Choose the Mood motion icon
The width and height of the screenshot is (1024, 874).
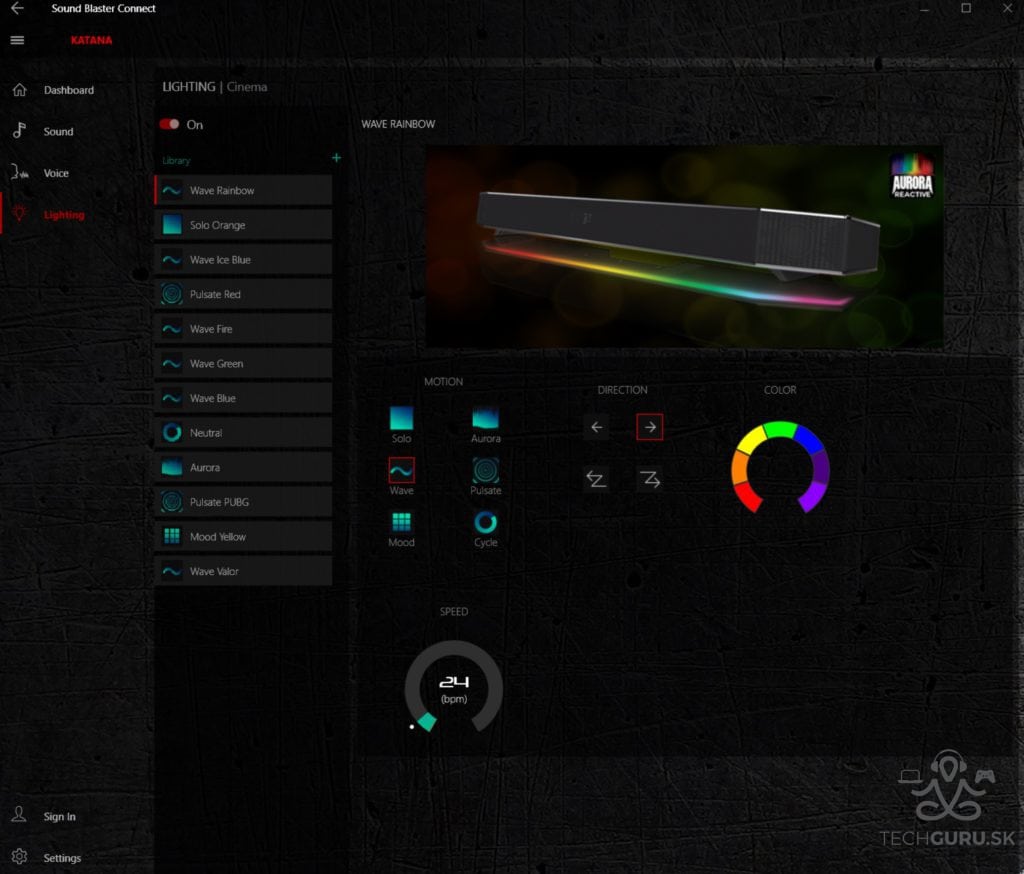401,523
